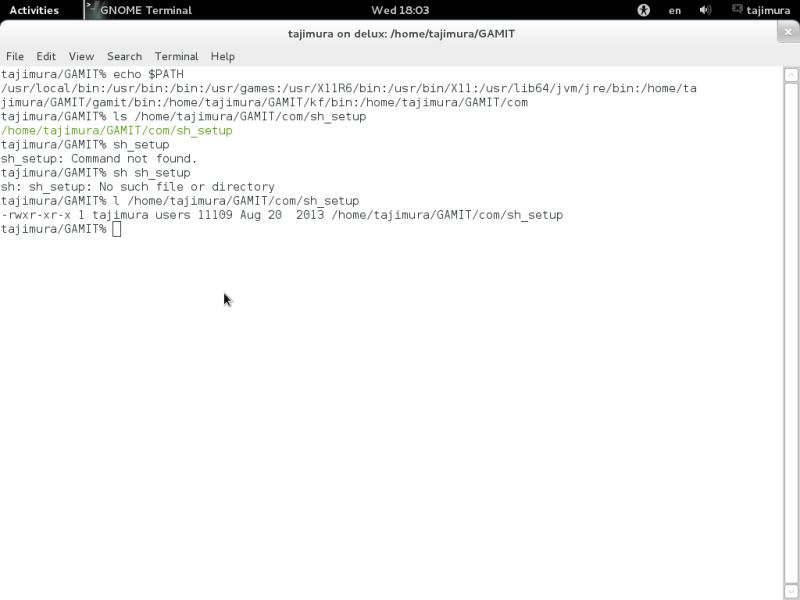Open the Help menu

222,56
